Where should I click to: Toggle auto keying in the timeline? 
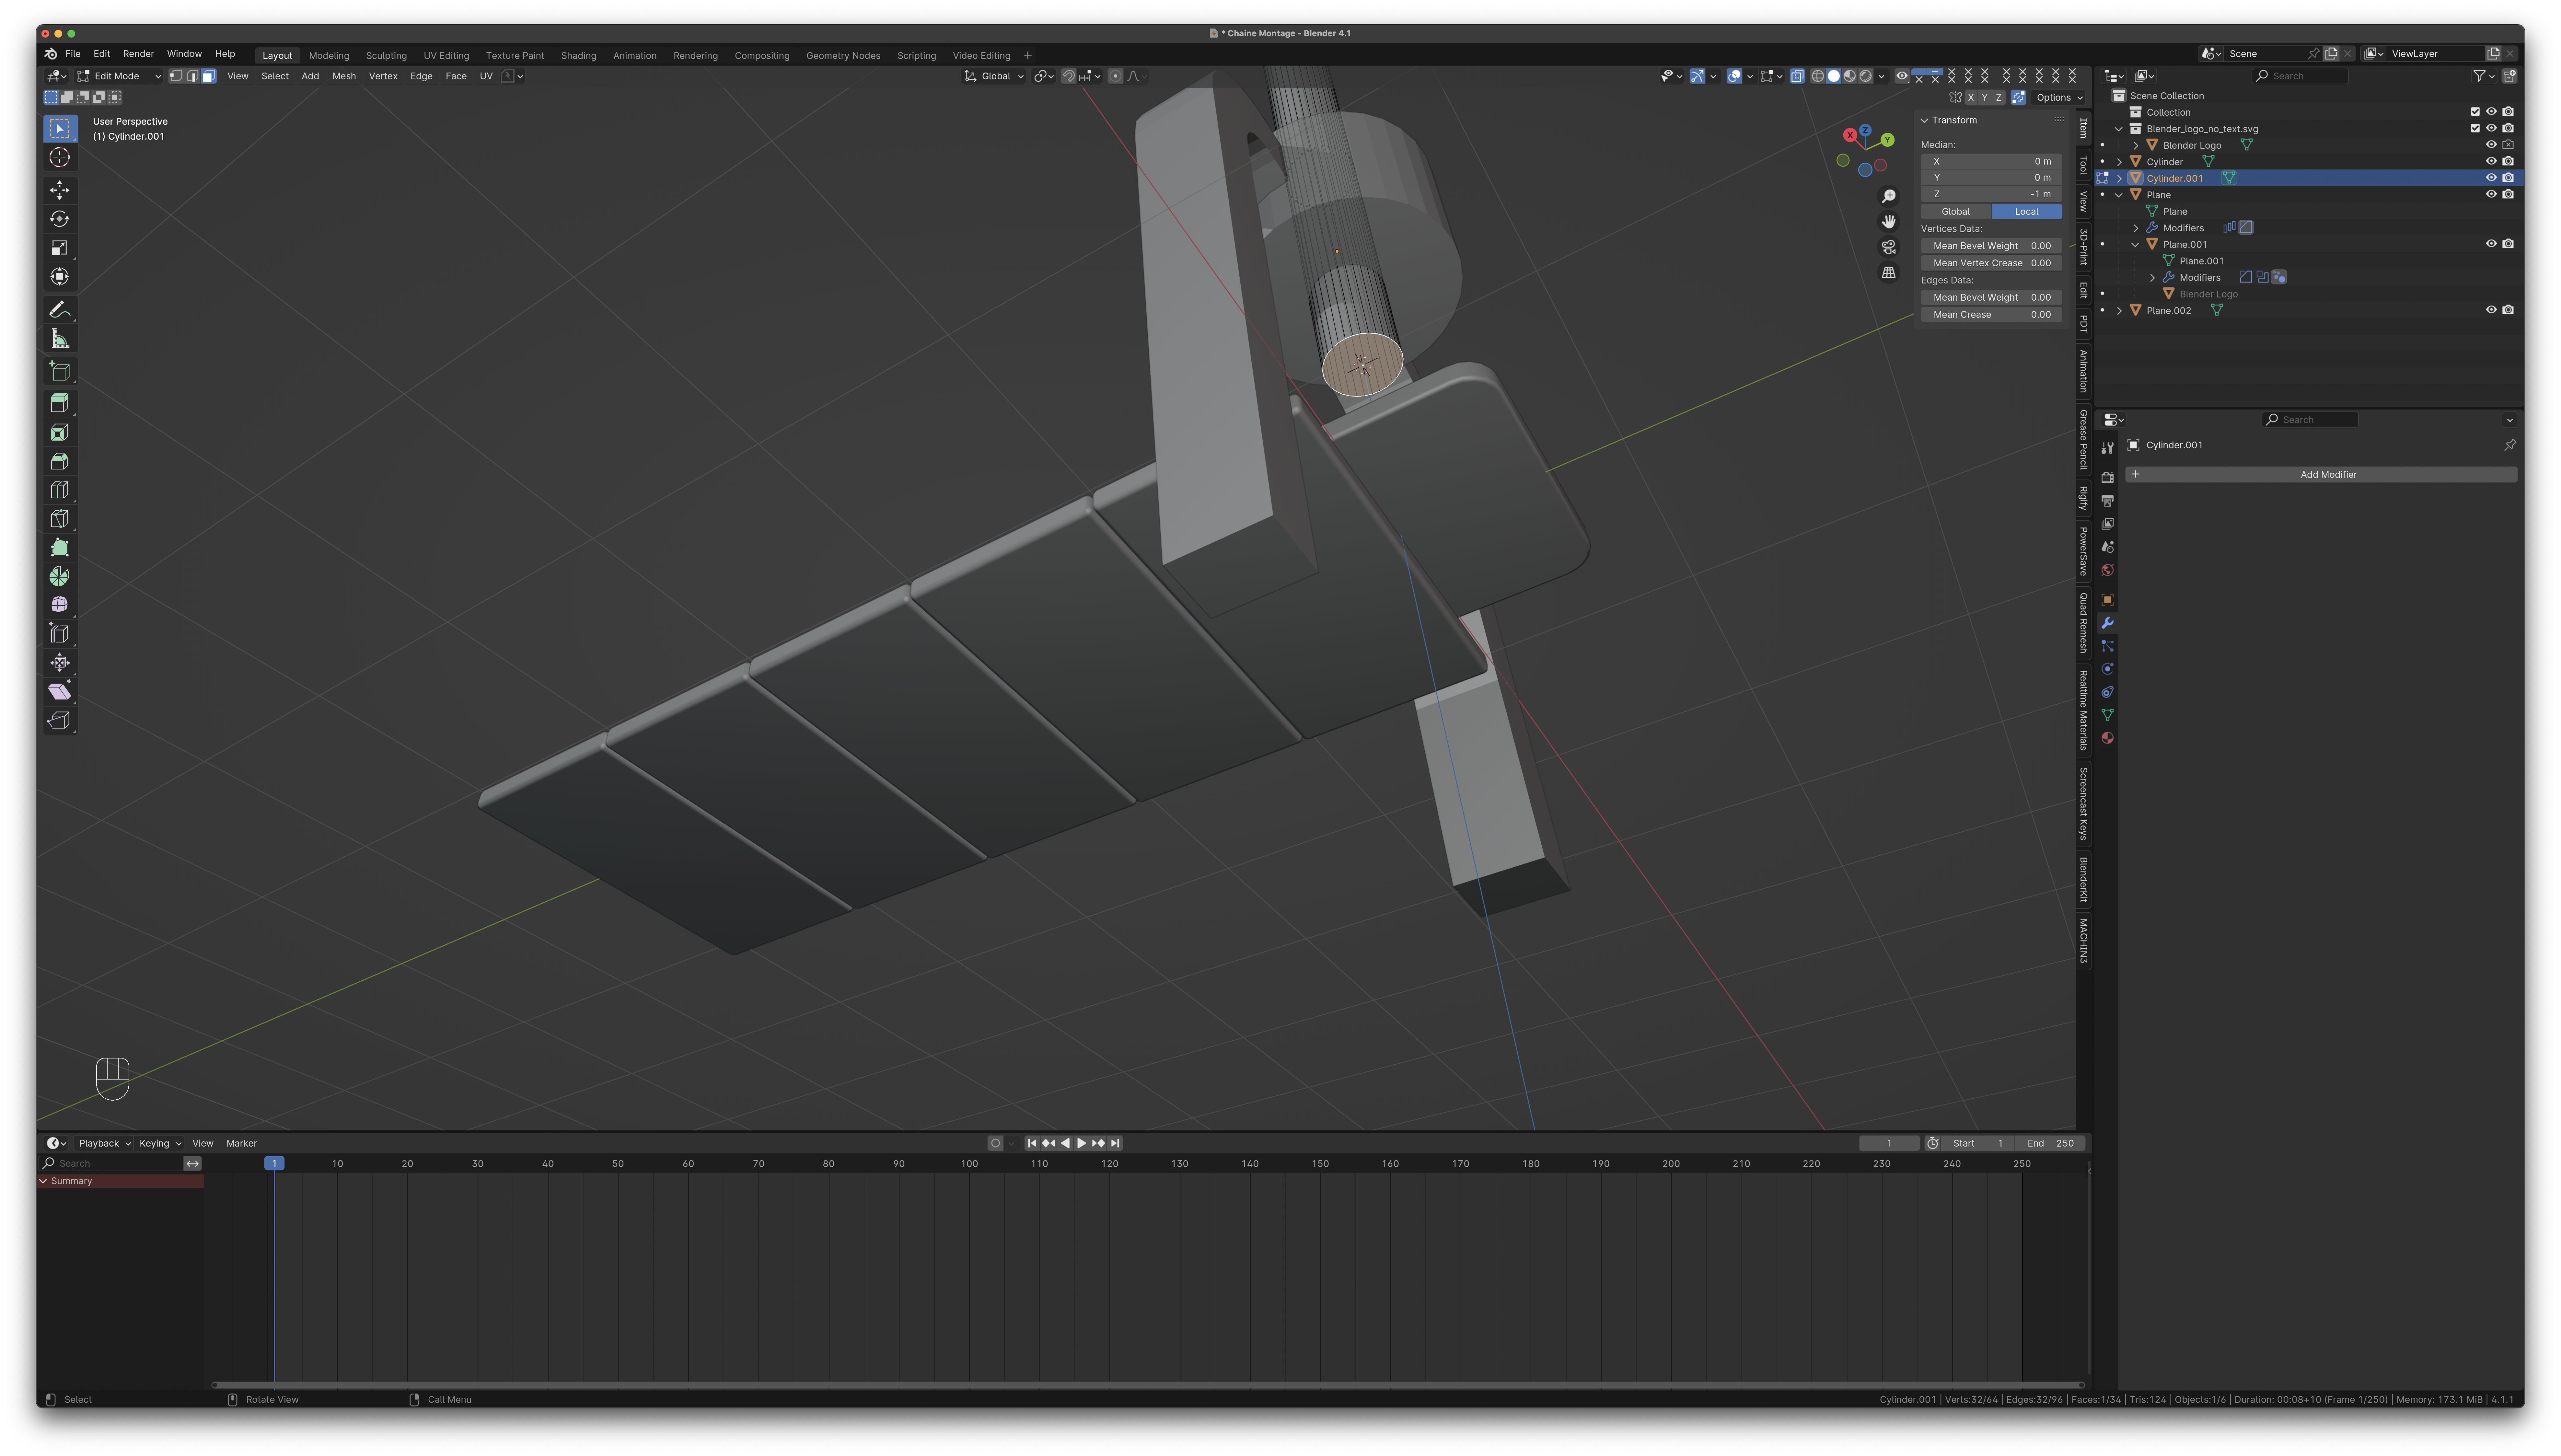coord(995,1143)
